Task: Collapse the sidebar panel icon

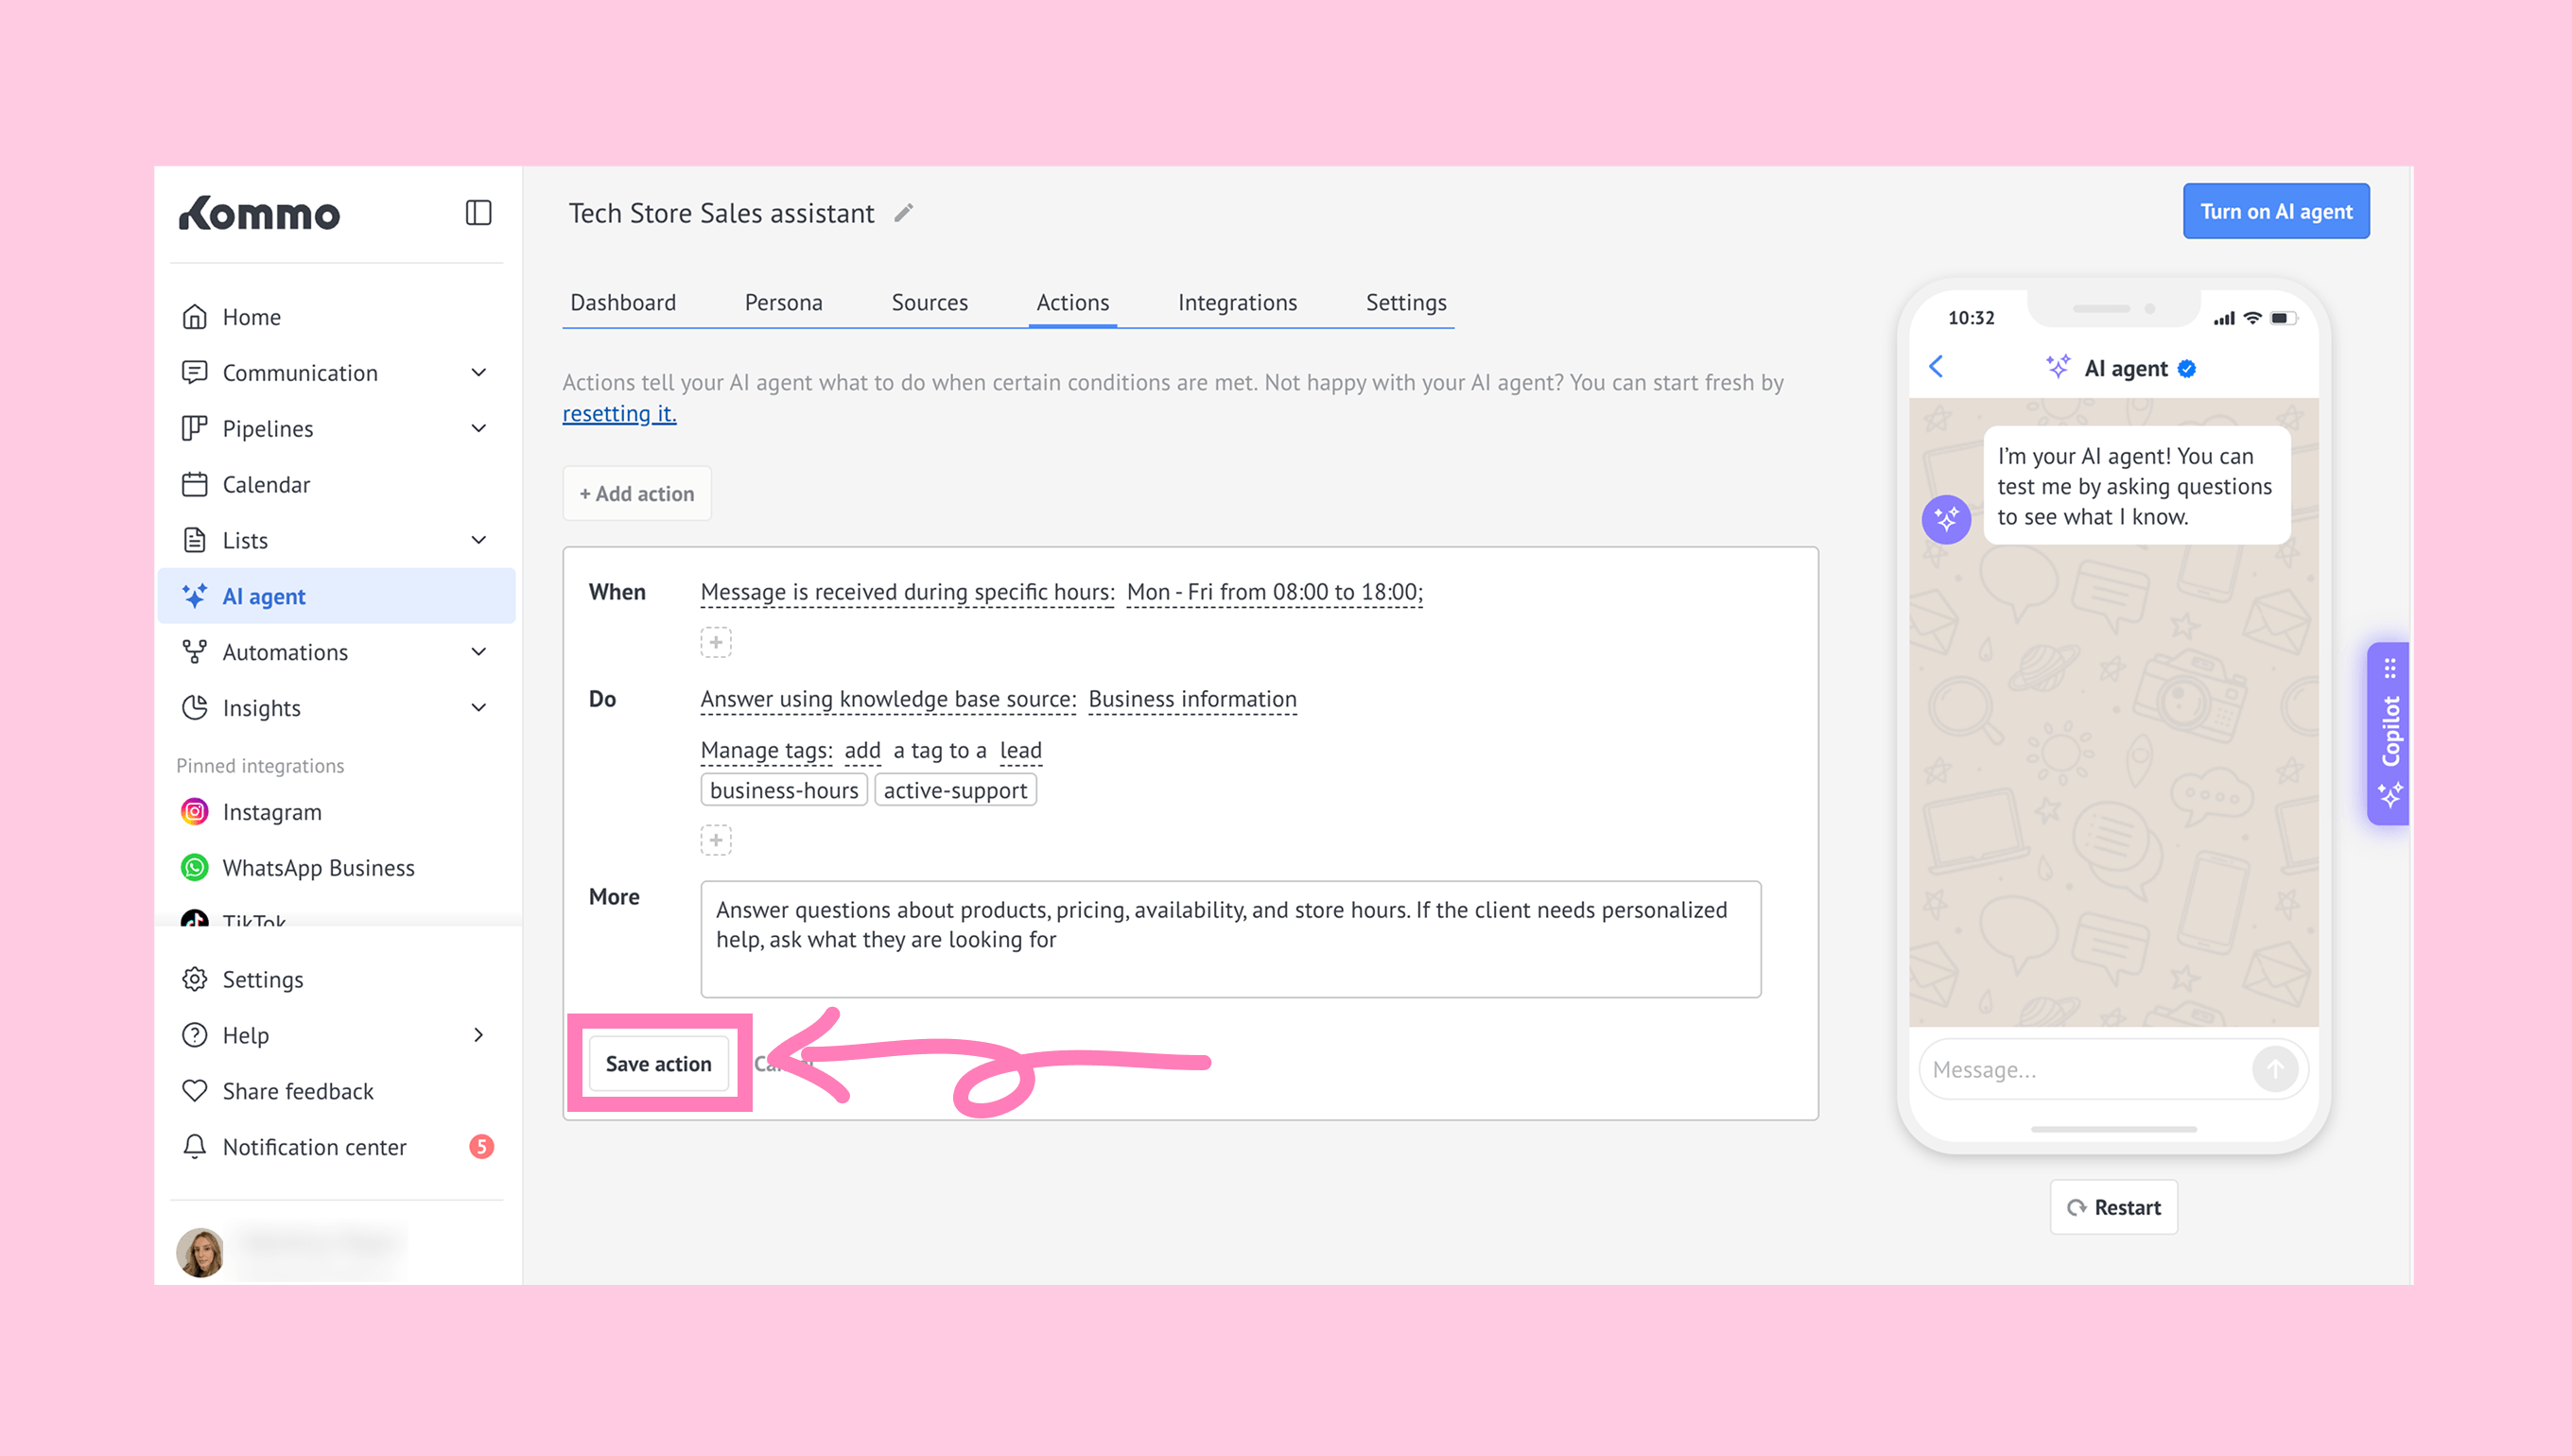Action: click(x=478, y=213)
